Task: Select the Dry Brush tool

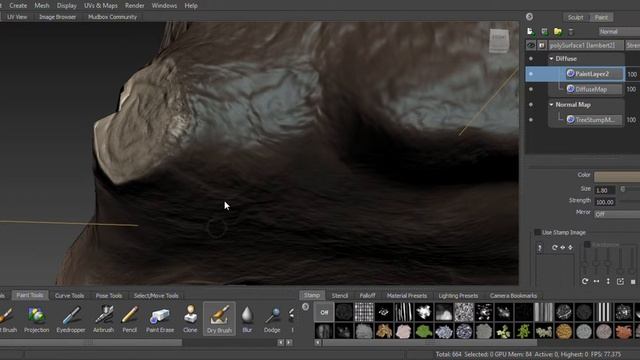Action: click(219, 319)
